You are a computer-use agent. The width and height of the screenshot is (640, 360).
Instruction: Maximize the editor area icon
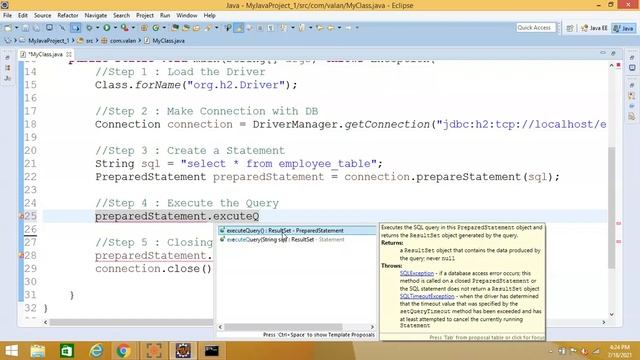pyautogui.click(x=613, y=53)
